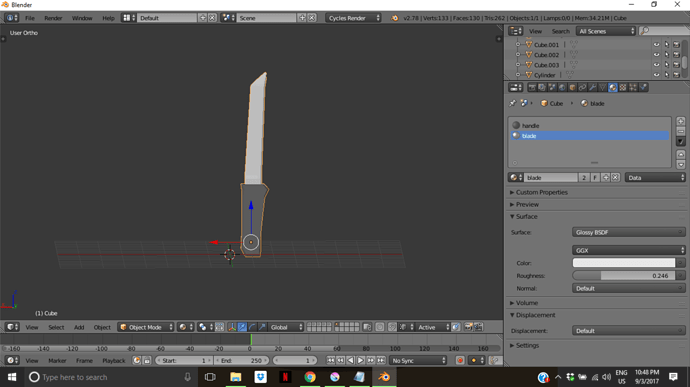Viewport: 690px width, 387px height.
Task: Open the World properties tab
Action: (562, 88)
